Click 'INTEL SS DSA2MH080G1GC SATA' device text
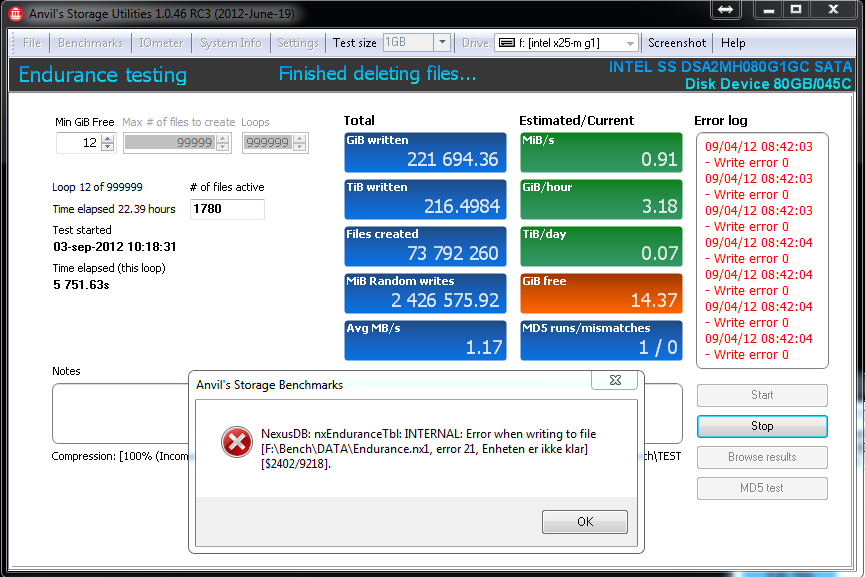This screenshot has width=865, height=577. 730,67
